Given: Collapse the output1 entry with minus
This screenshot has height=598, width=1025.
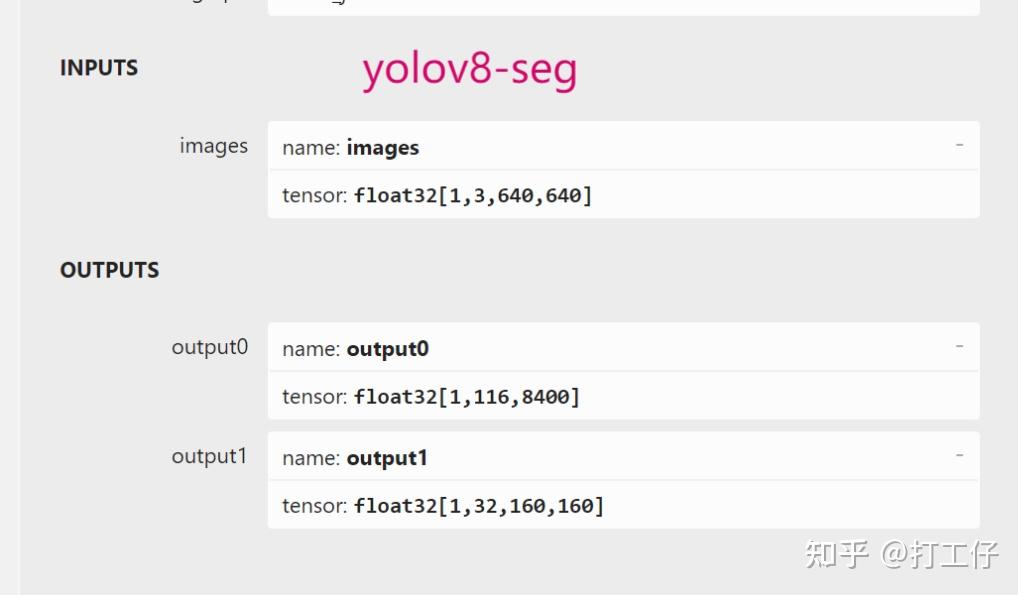Looking at the screenshot, I should (958, 456).
